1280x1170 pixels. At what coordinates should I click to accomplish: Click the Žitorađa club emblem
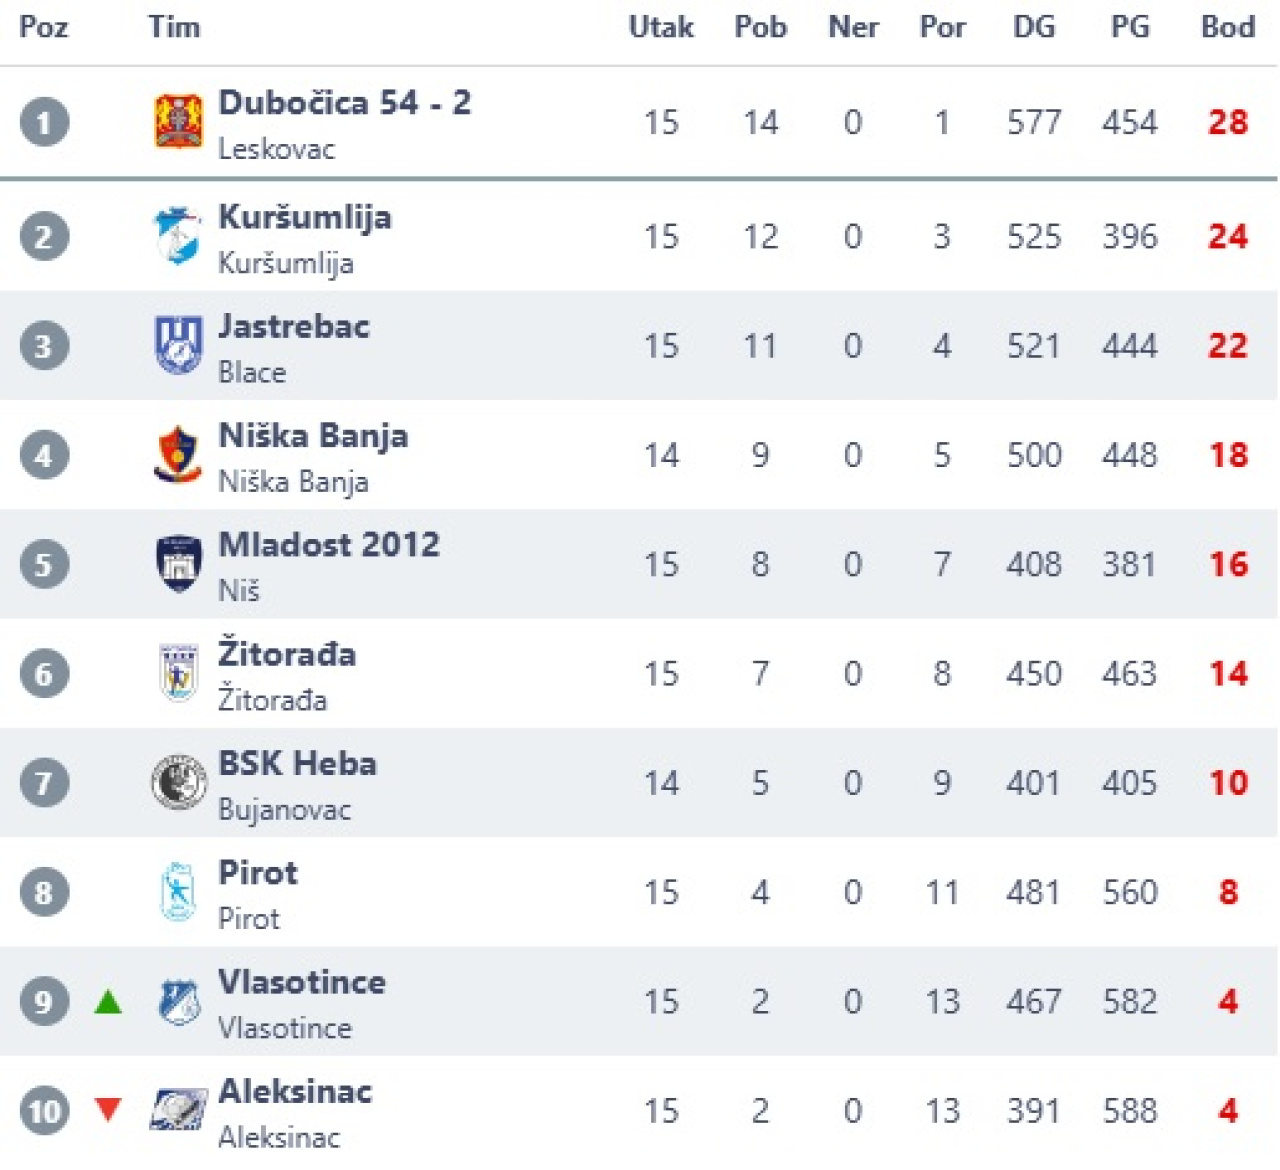(178, 672)
